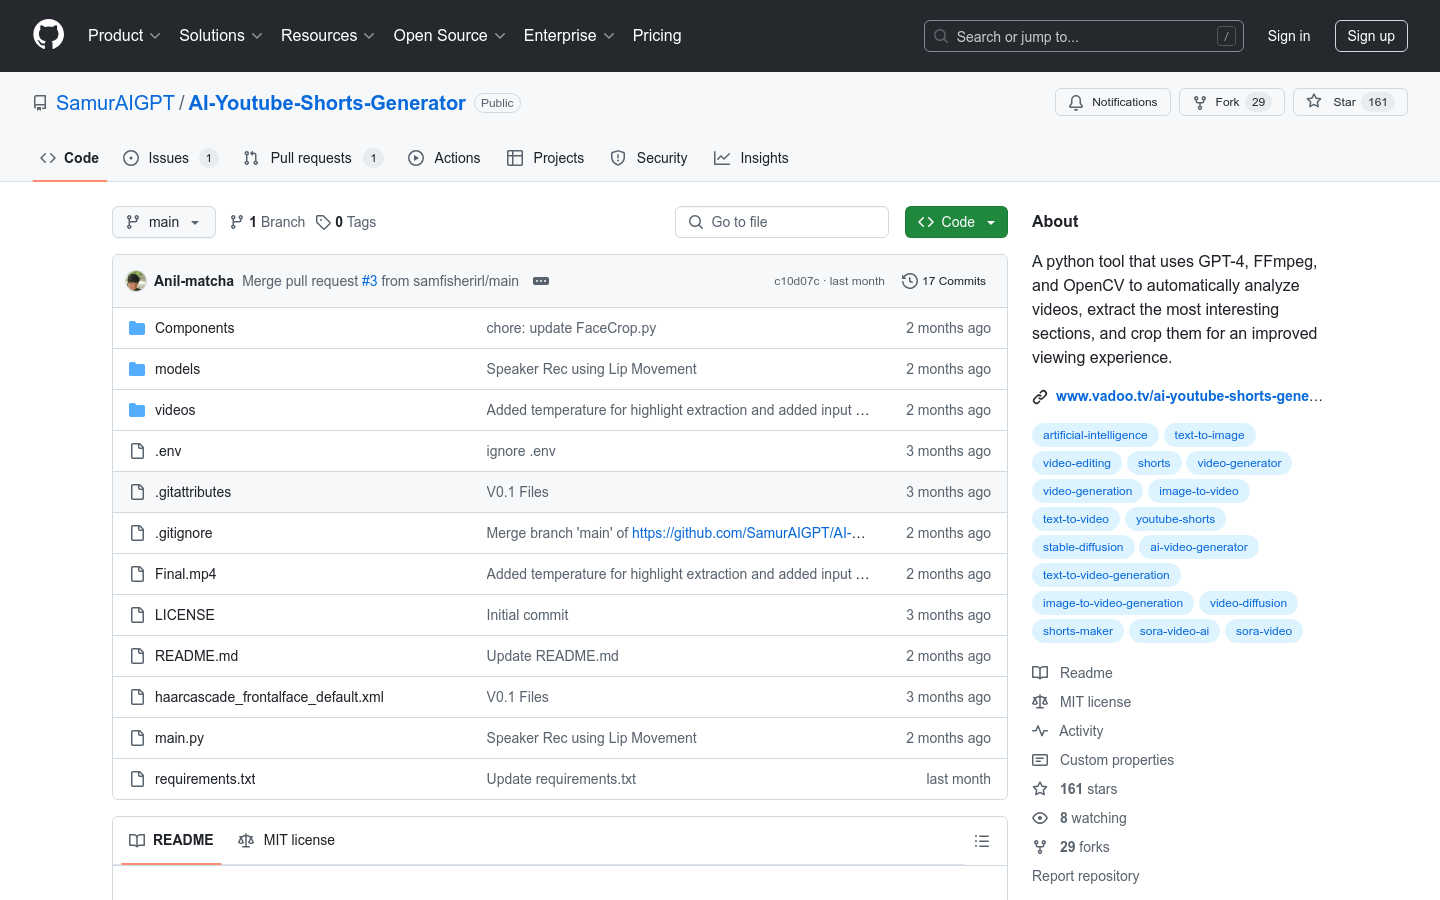The width and height of the screenshot is (1440, 900).
Task: Select the MIT license tab below file list
Action: click(286, 840)
